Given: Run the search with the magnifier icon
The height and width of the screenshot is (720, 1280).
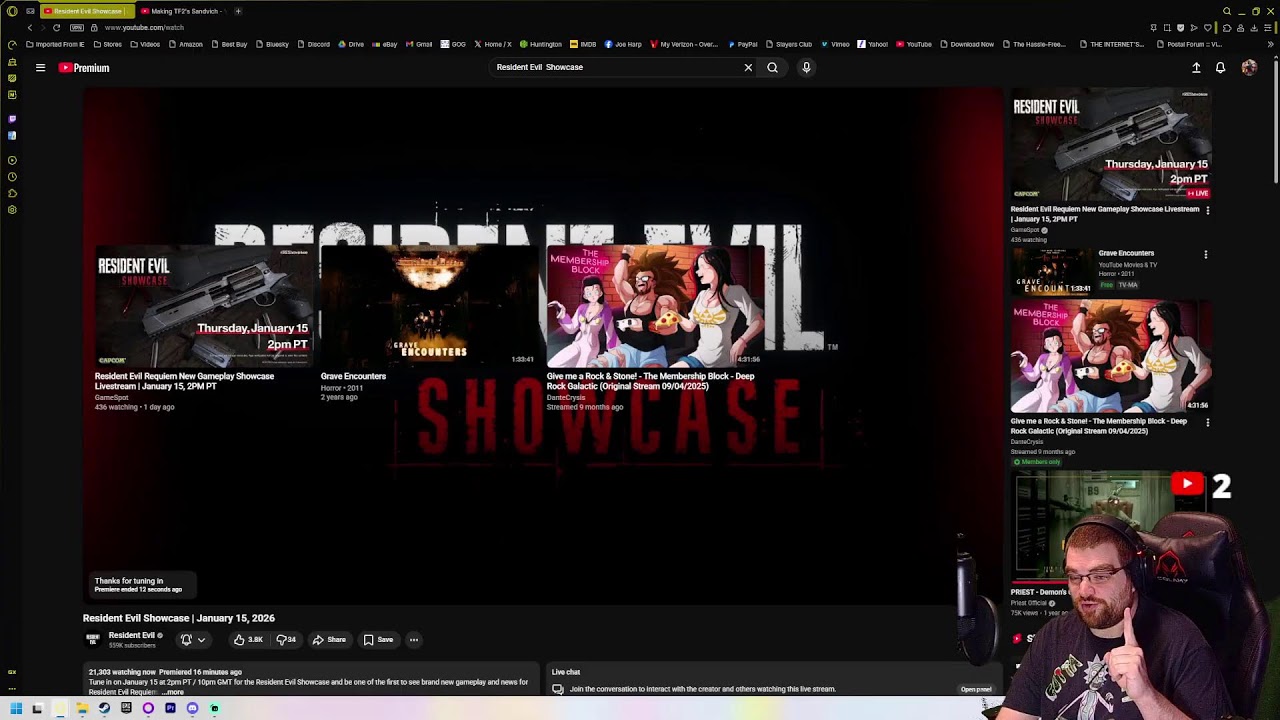Looking at the screenshot, I should point(772,67).
